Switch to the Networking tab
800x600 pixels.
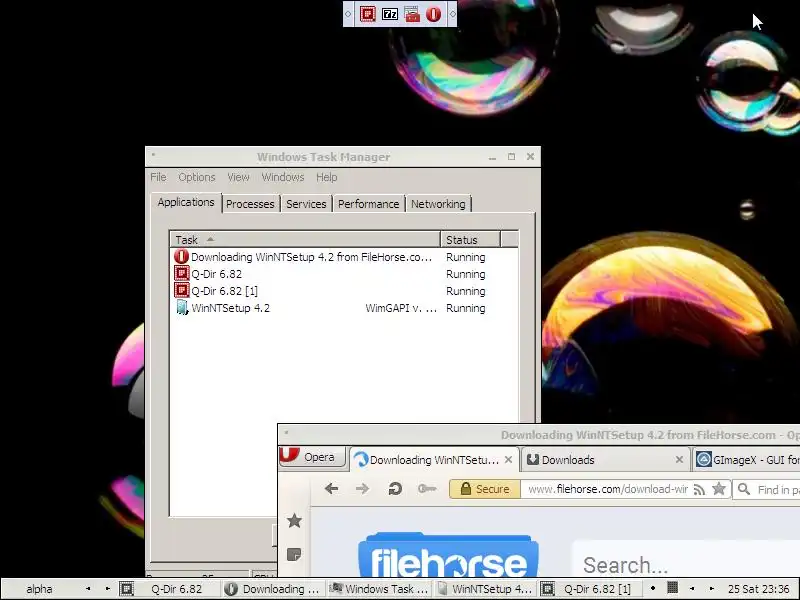[438, 204]
